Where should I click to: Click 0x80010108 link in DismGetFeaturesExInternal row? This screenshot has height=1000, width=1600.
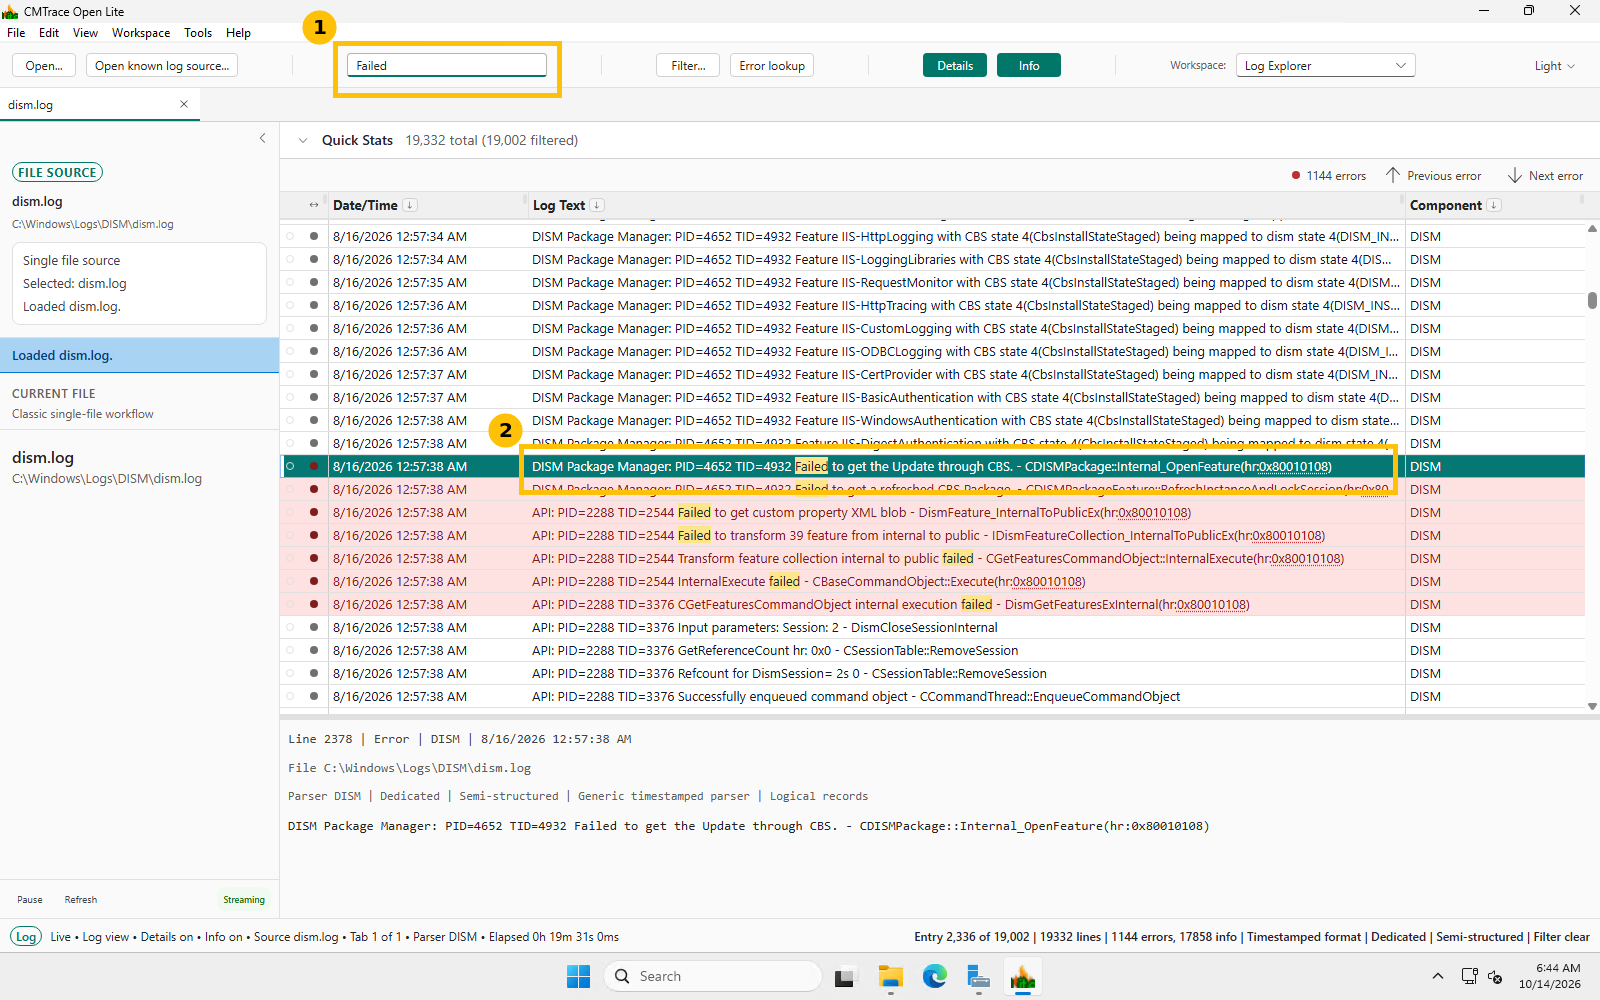click(1212, 605)
